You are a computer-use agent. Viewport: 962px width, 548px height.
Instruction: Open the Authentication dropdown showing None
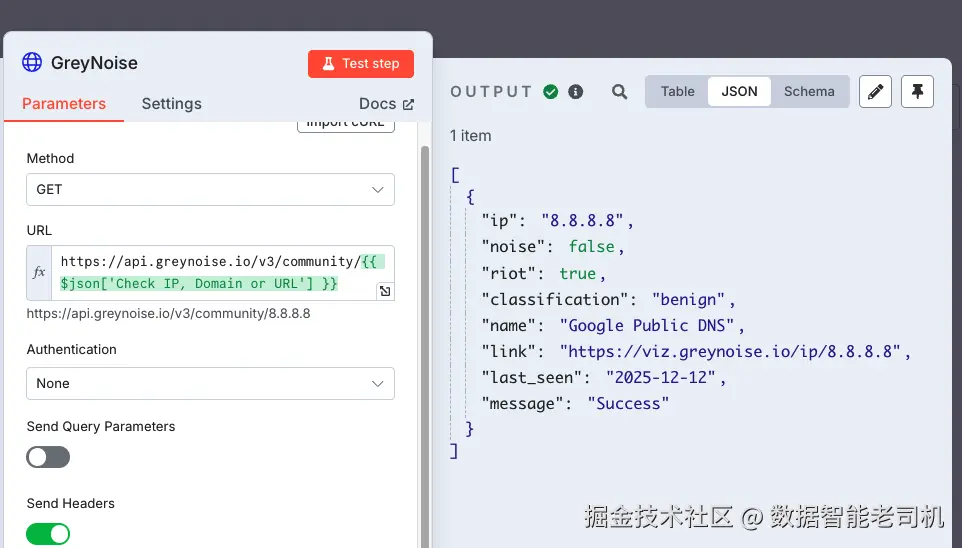coord(210,384)
